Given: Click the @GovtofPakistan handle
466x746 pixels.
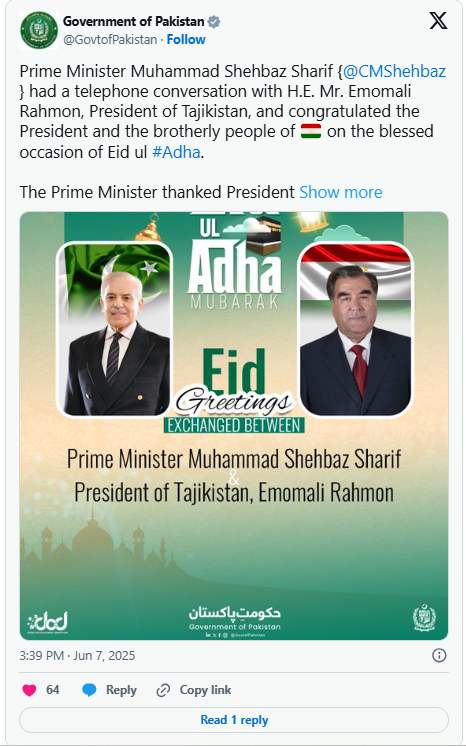Looking at the screenshot, I should (x=110, y=39).
